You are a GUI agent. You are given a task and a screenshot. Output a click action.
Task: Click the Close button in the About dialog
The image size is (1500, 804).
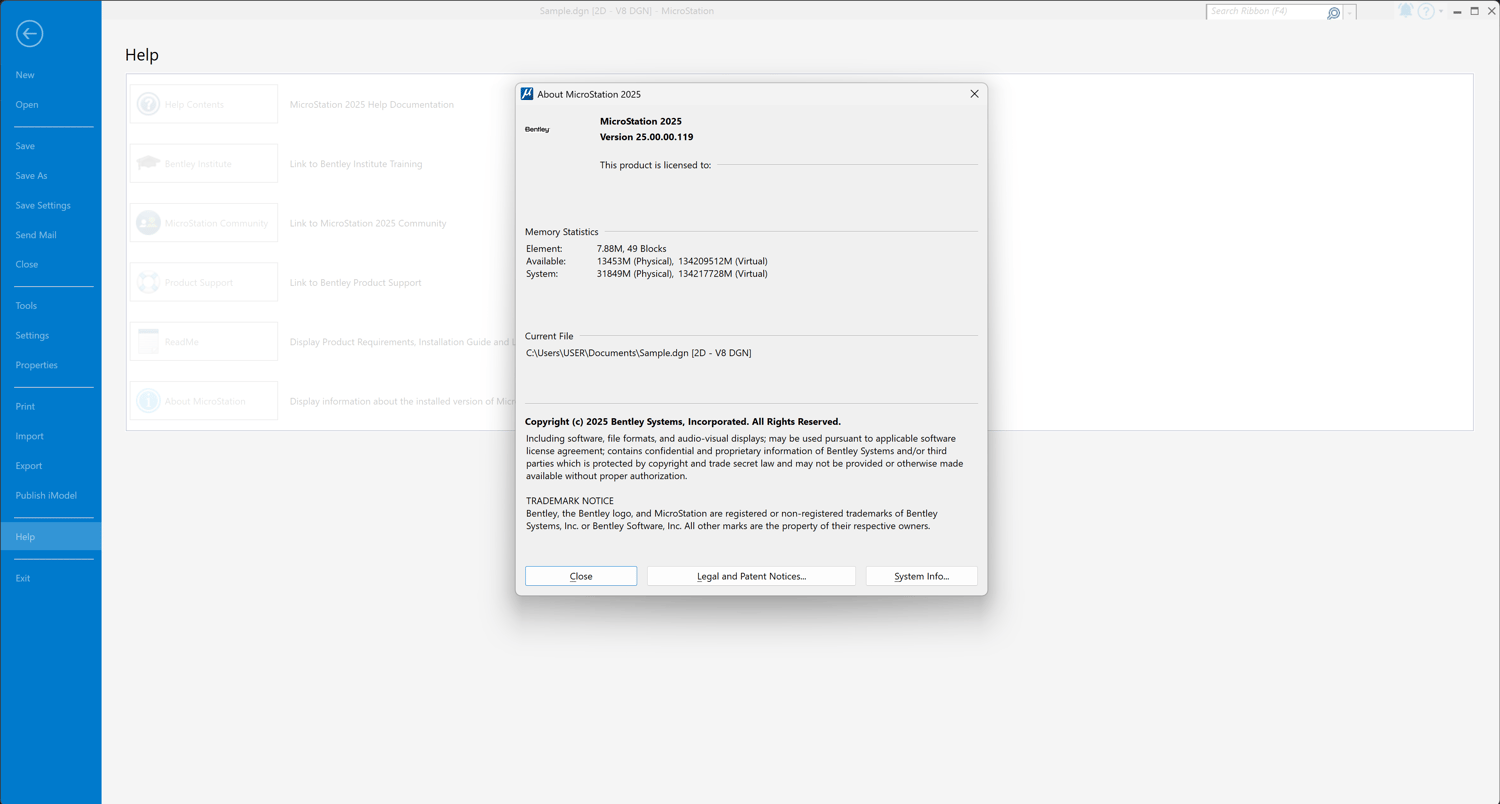pyautogui.click(x=581, y=576)
